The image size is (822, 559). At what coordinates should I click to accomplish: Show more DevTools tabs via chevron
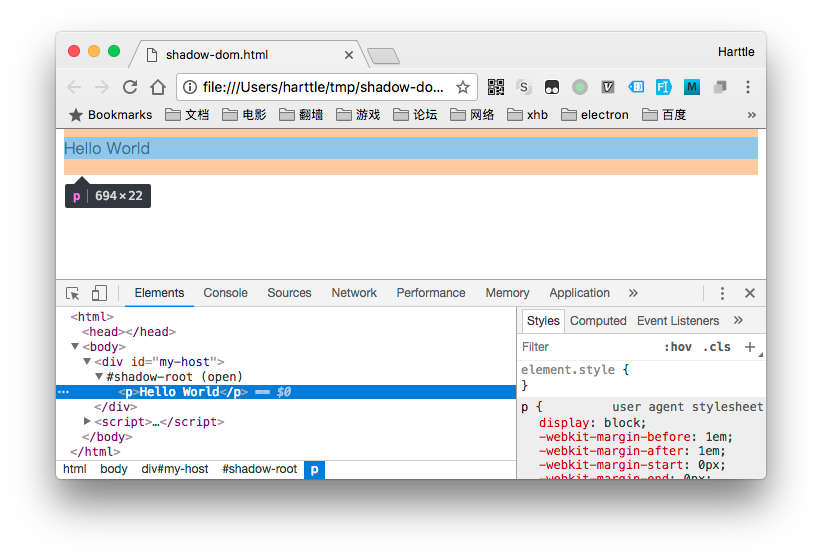coord(633,293)
